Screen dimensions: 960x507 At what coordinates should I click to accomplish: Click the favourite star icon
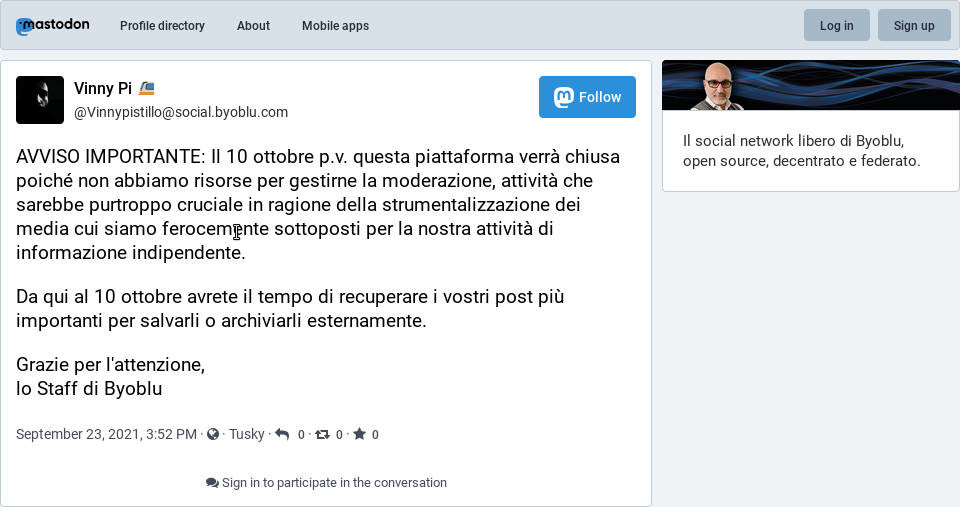(x=359, y=434)
